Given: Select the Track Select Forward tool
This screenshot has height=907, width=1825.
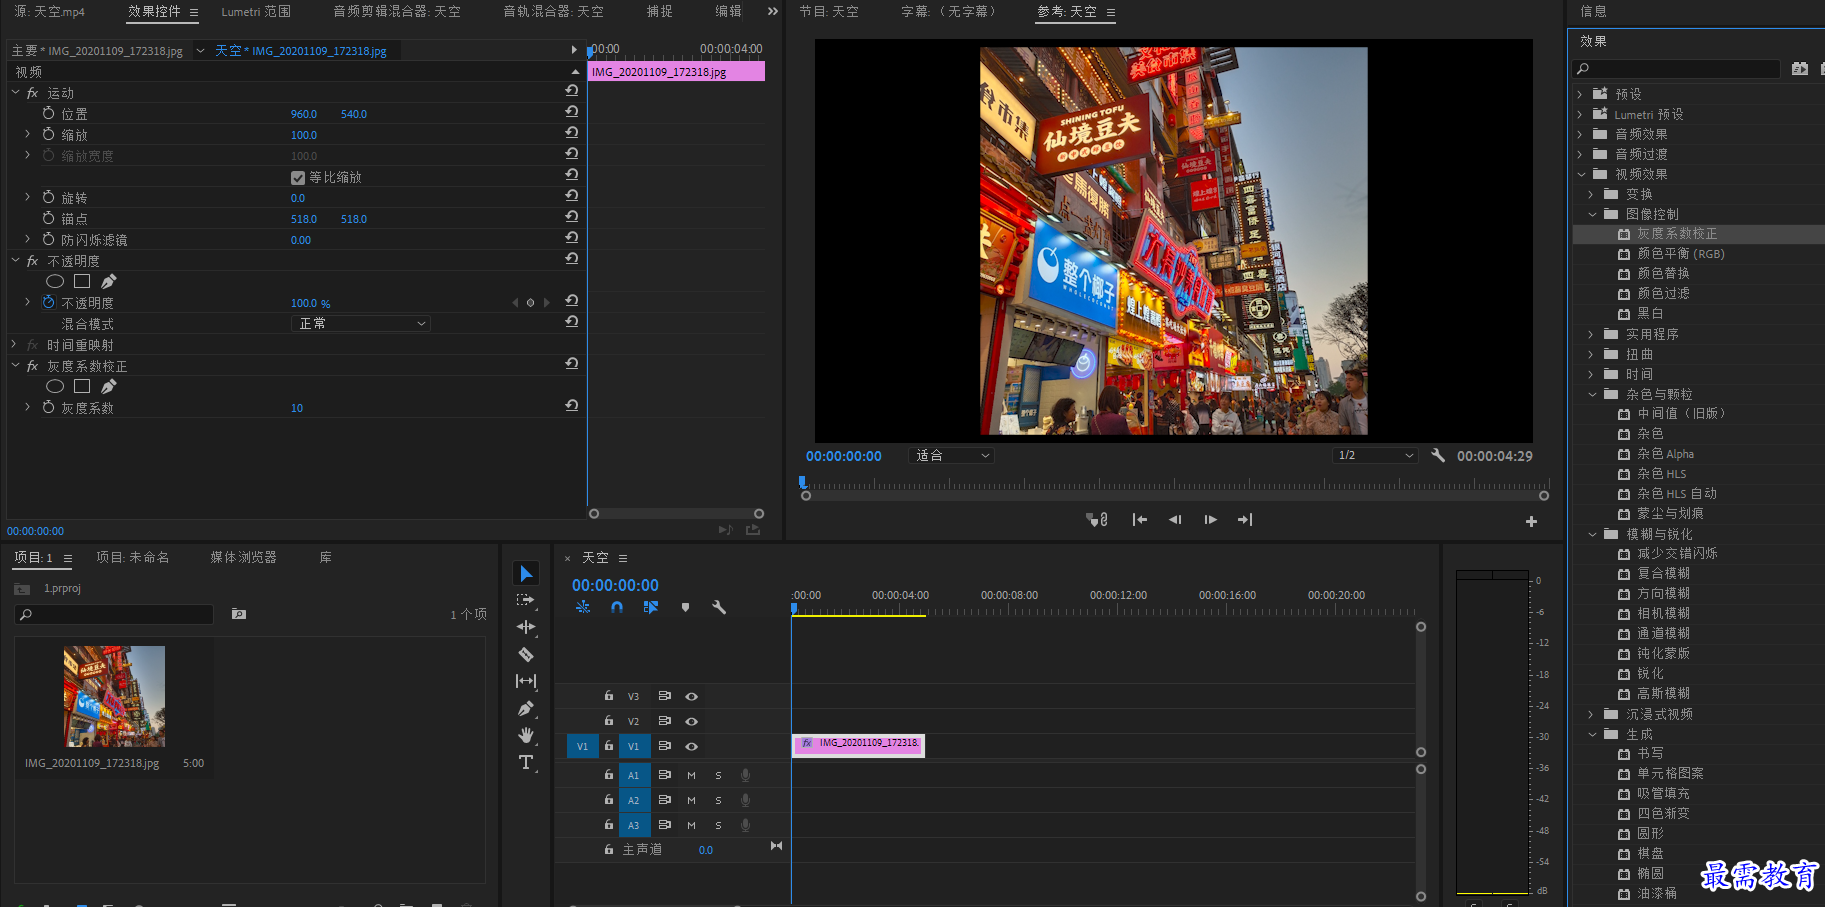Looking at the screenshot, I should [526, 600].
